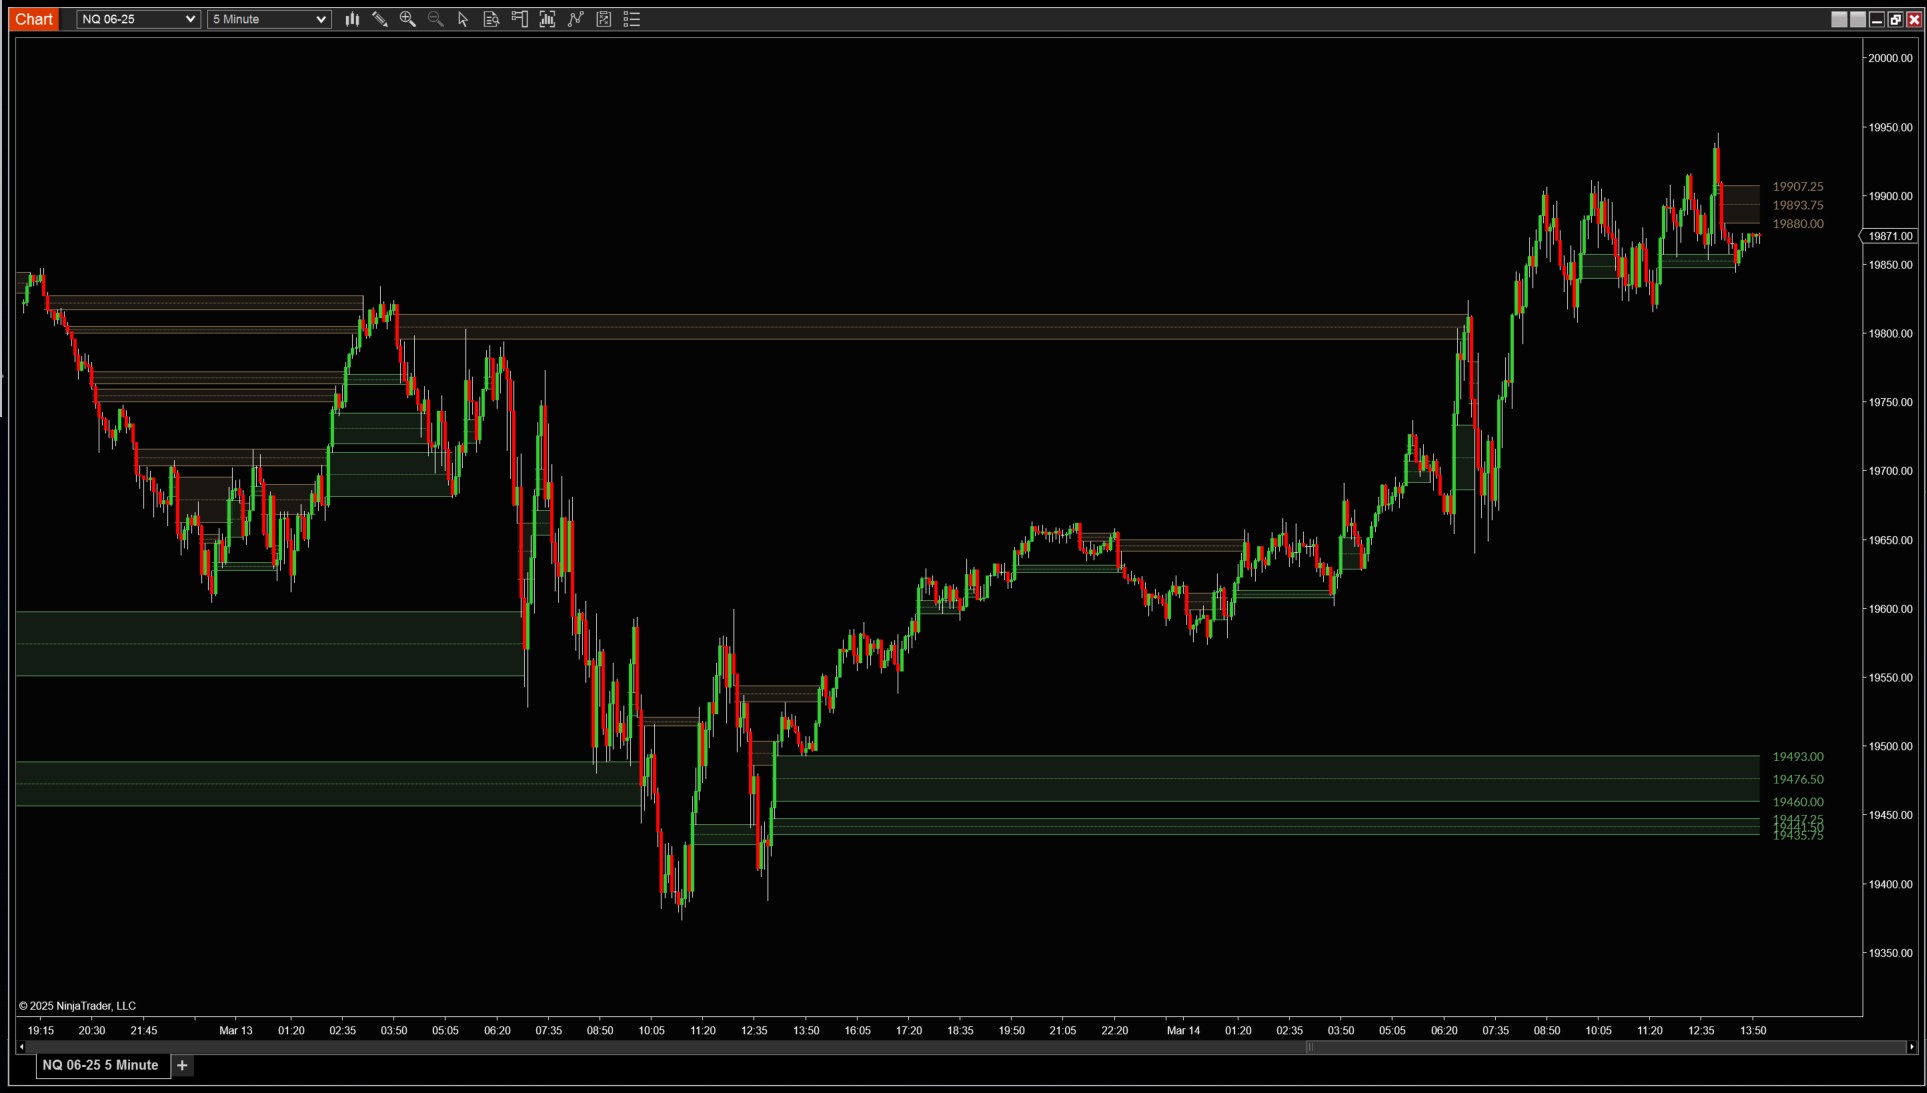Add a new chart tab with plus
Screen dimensions: 1927x1093
[x=182, y=1065]
